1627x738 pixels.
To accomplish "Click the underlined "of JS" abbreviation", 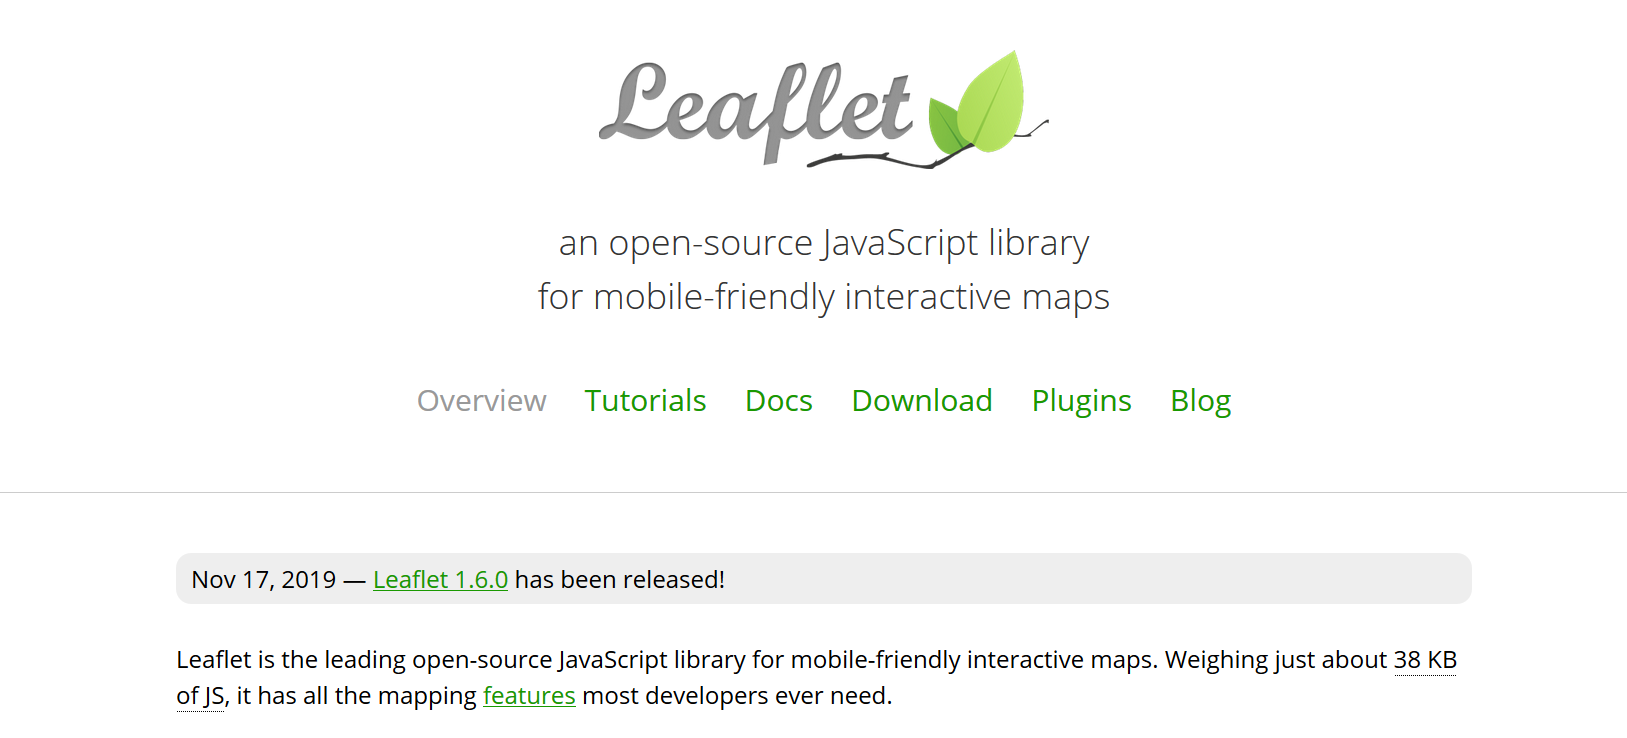I will [200, 696].
